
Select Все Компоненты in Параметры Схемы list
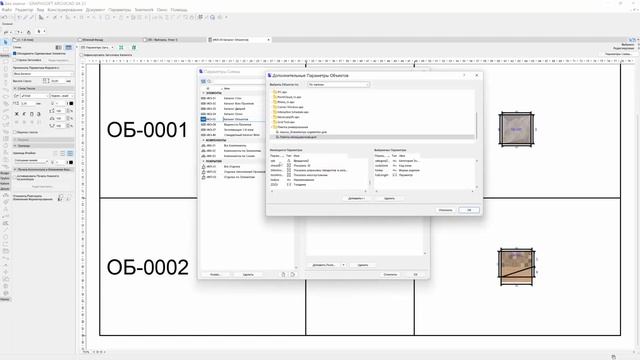pos(235,145)
